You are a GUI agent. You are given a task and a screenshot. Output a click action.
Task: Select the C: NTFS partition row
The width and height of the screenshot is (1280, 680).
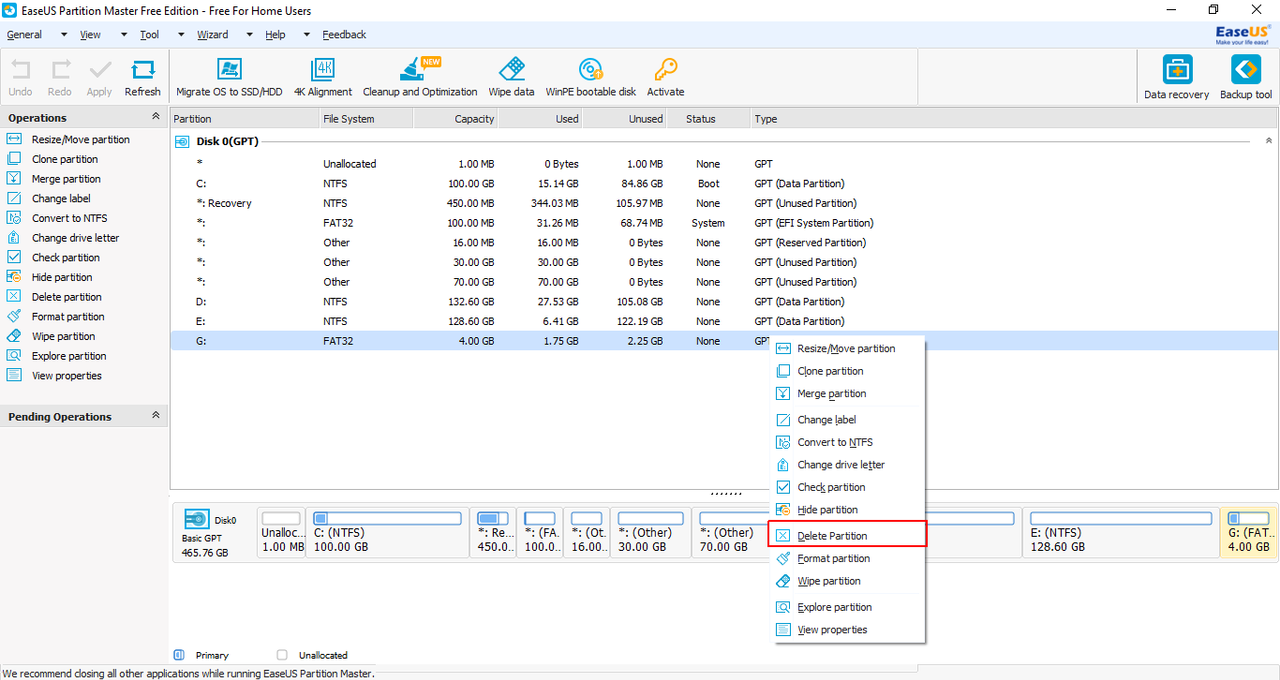[x=724, y=184]
